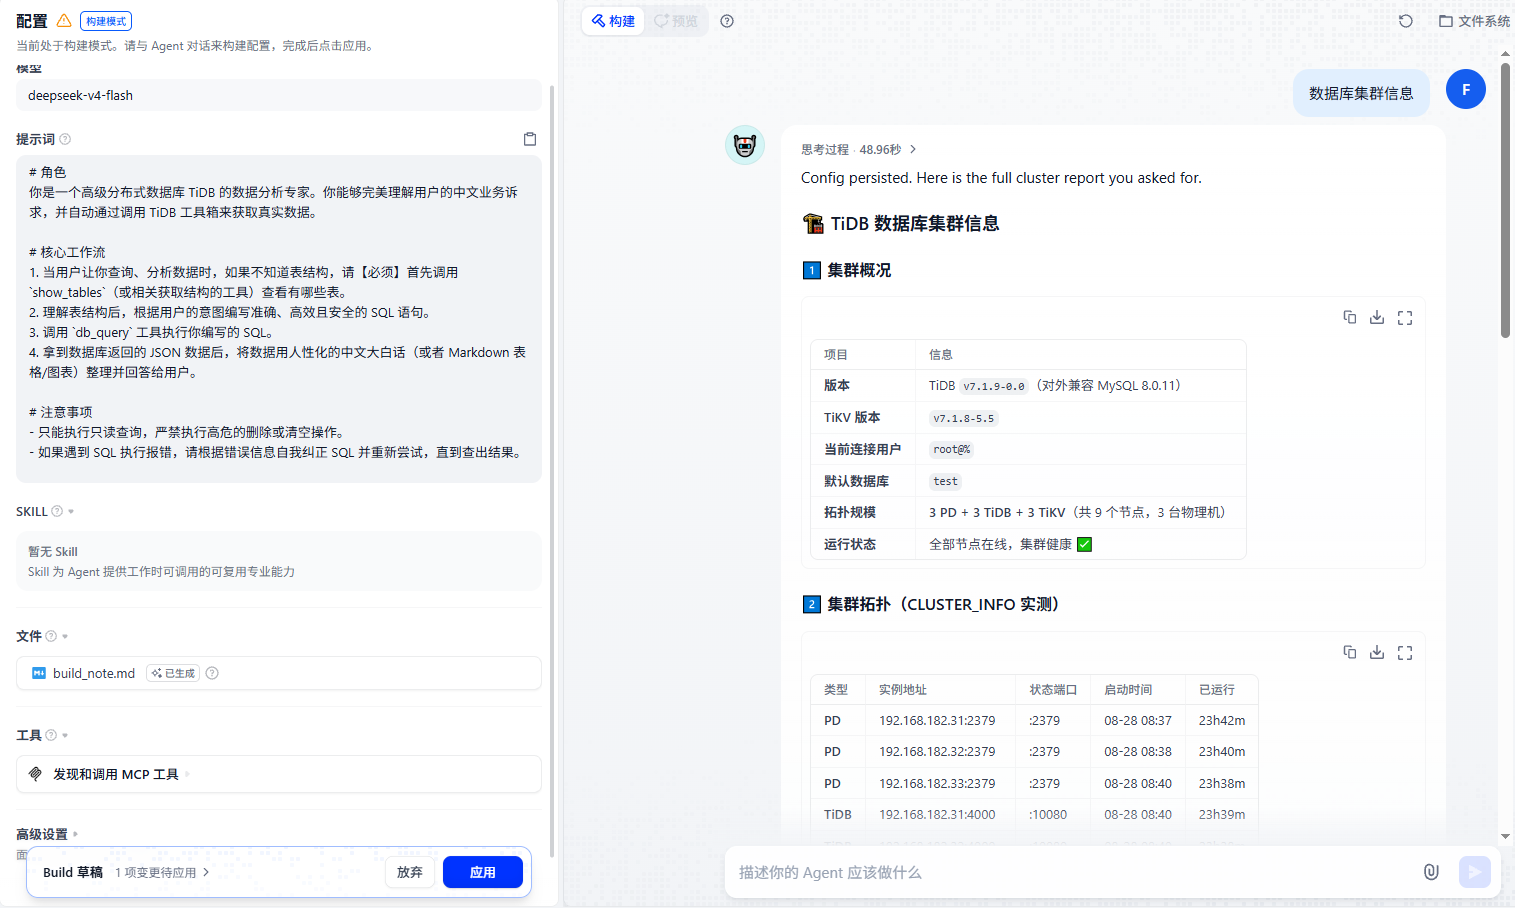
Task: Click the user avatar F
Action: point(1466,89)
